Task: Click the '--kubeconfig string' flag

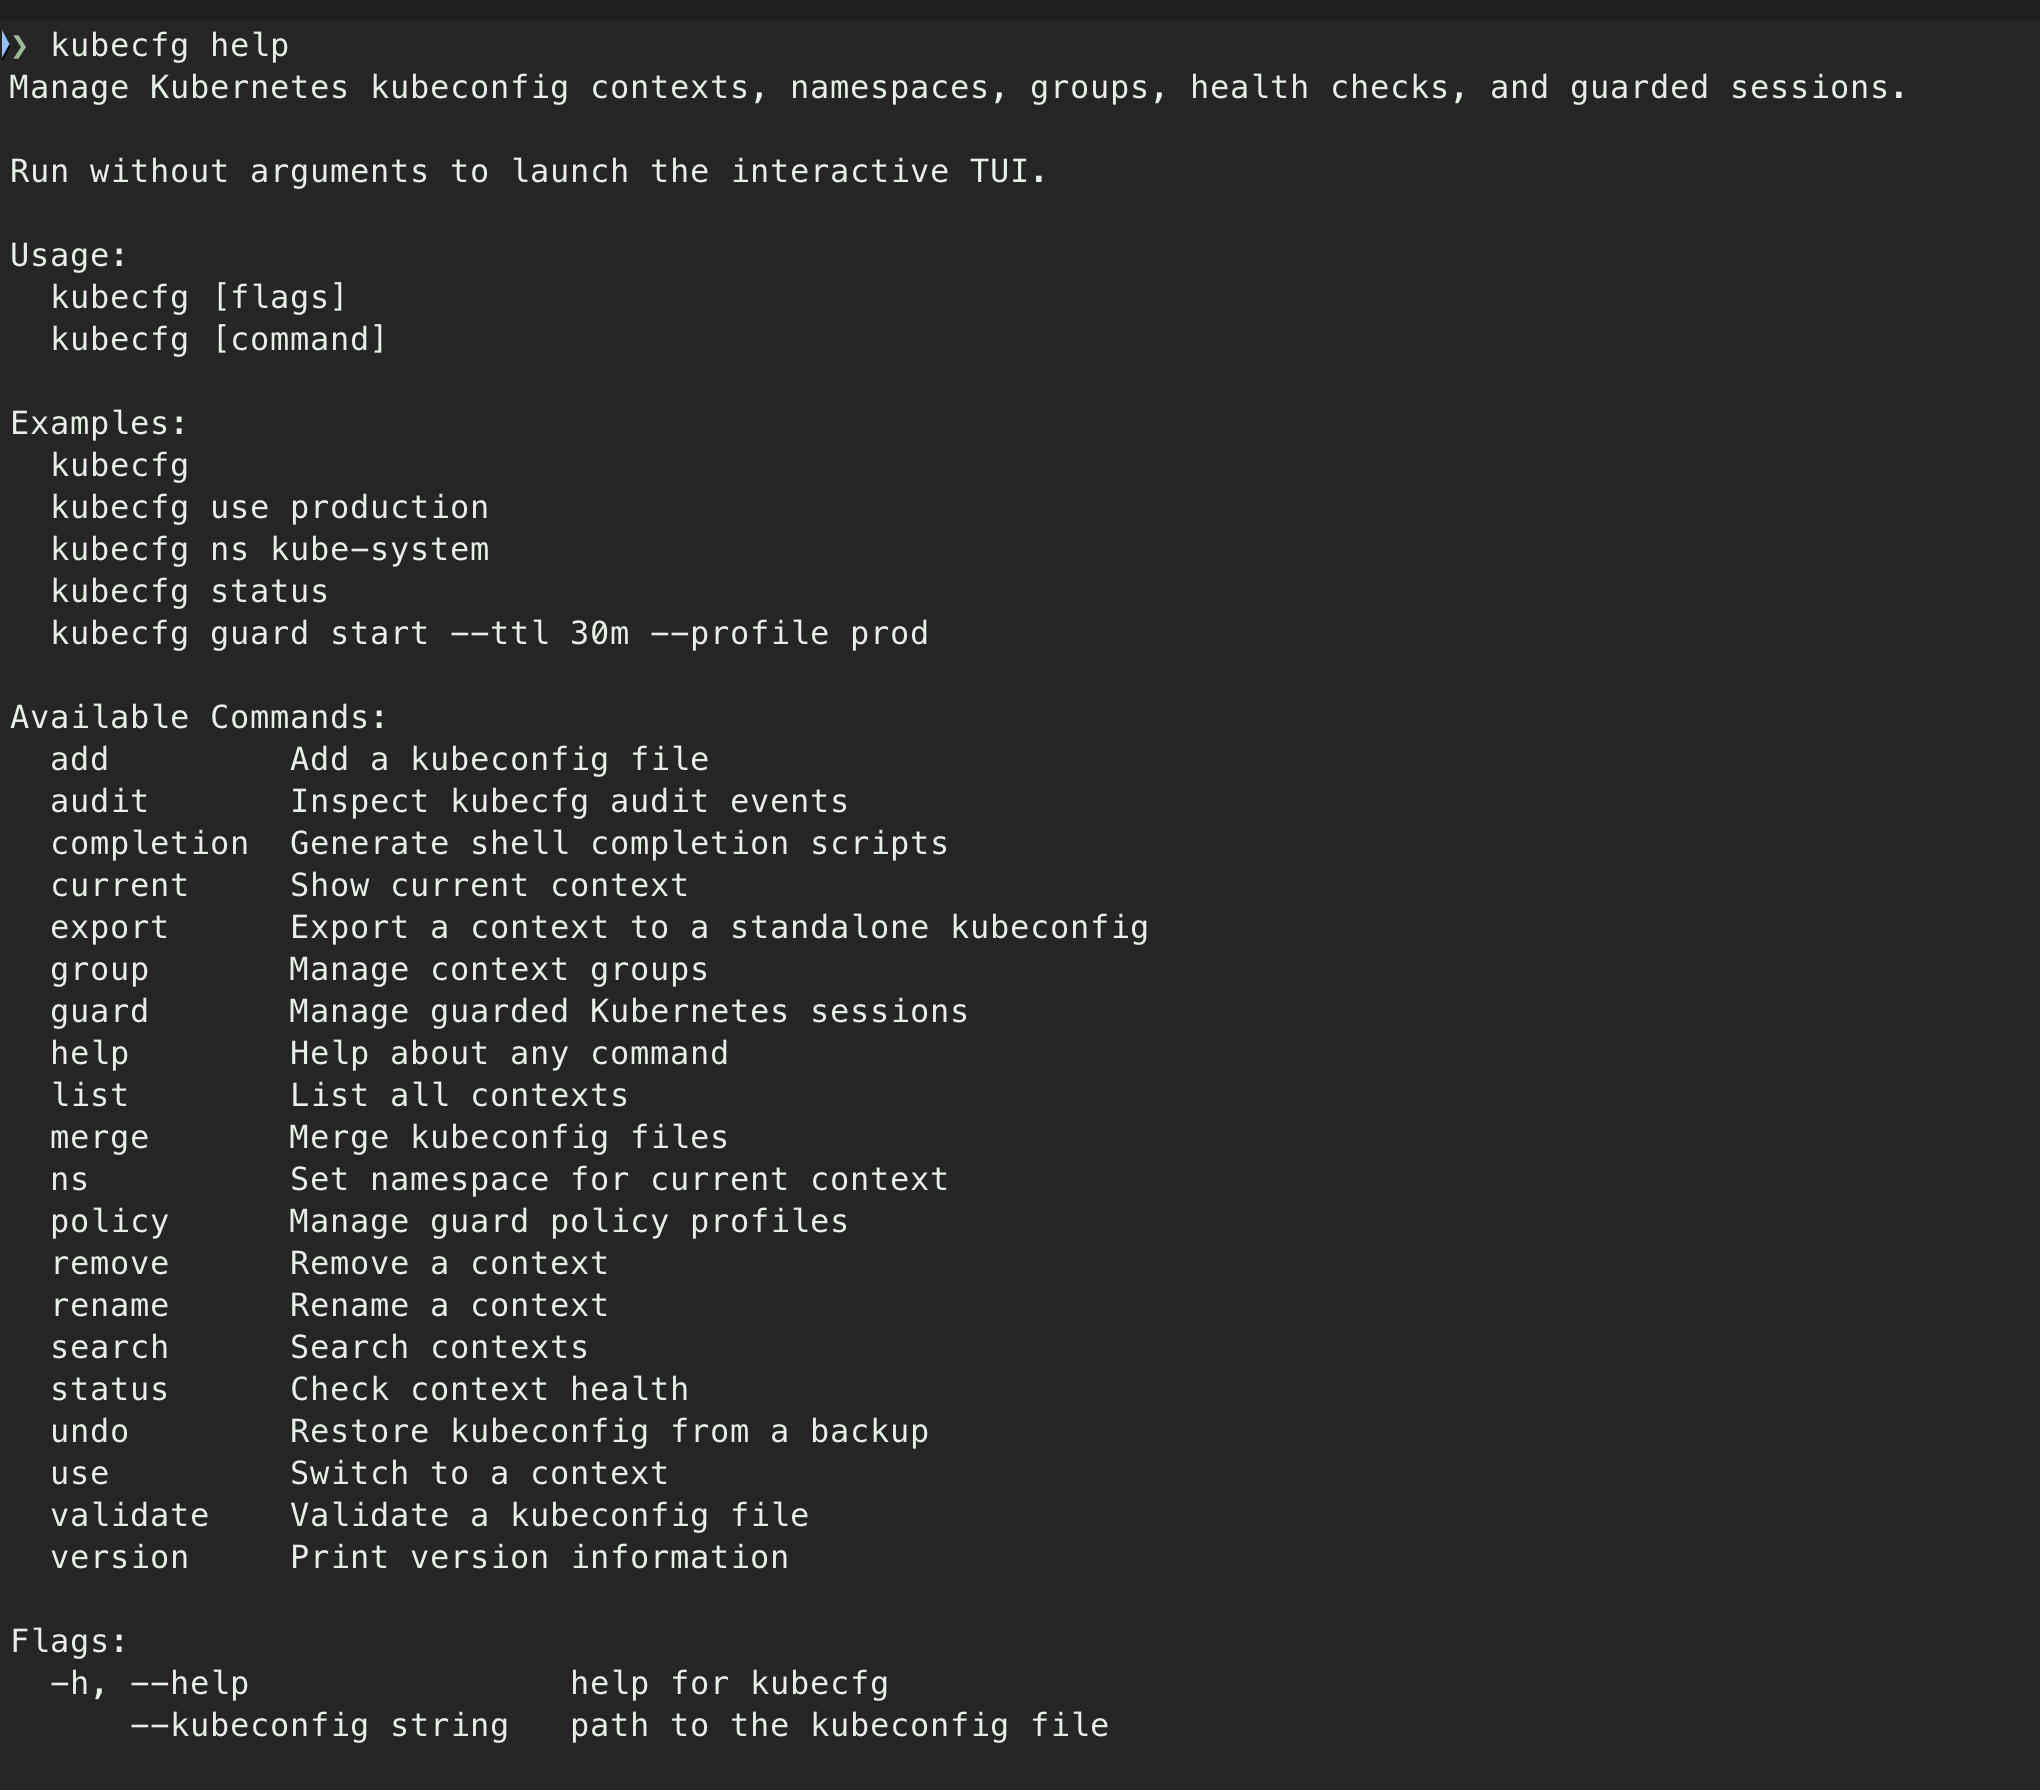Action: click(x=320, y=1725)
